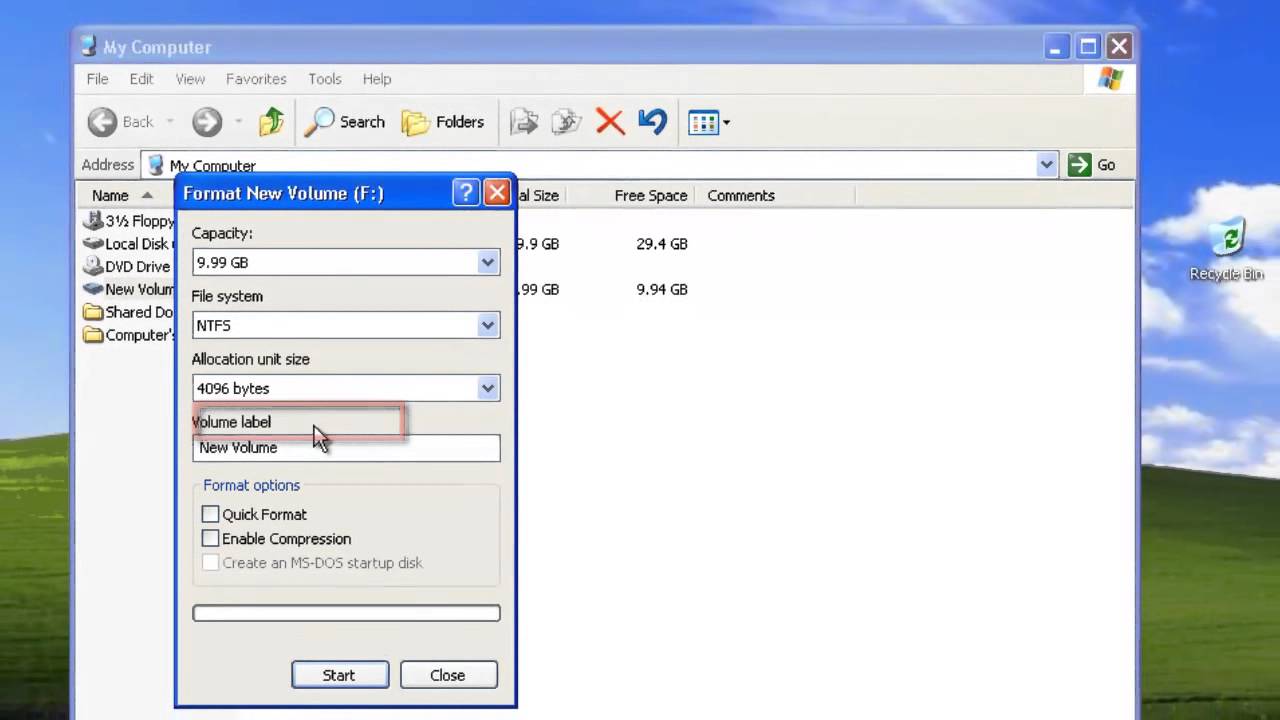Select the DVD Drive icon
The width and height of the screenshot is (1280, 720).
point(93,266)
